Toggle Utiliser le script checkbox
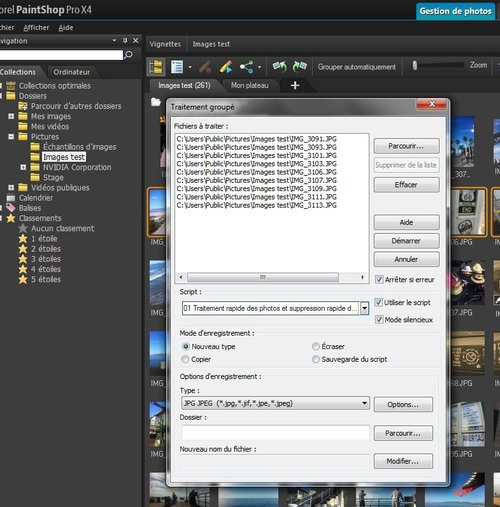 point(378,302)
